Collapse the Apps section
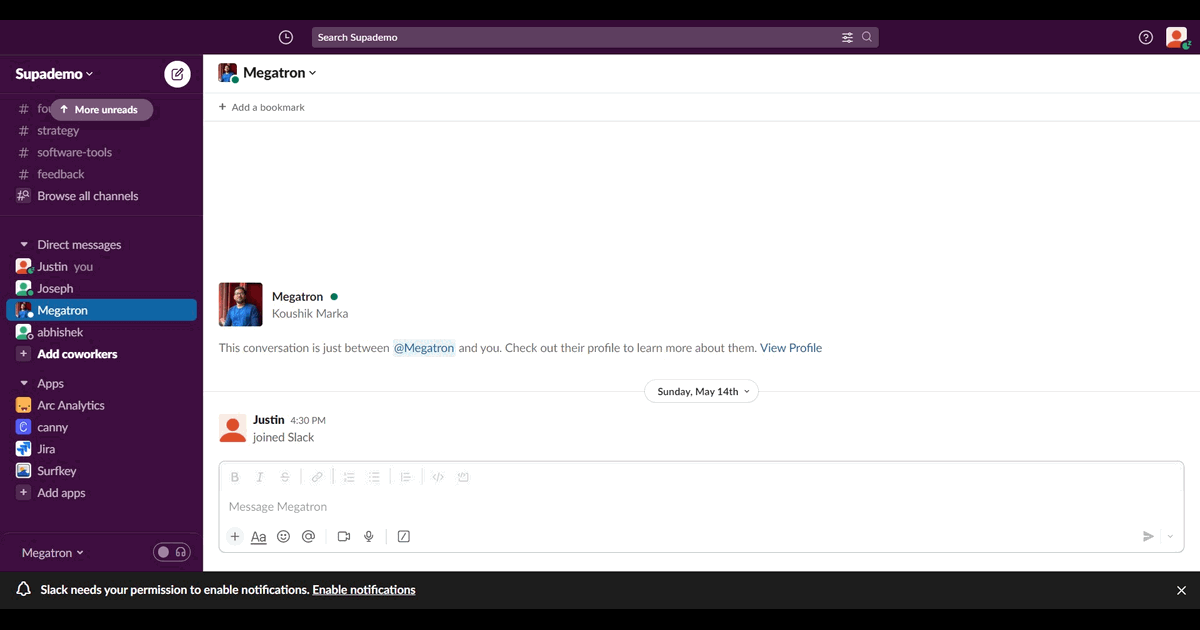 24,384
